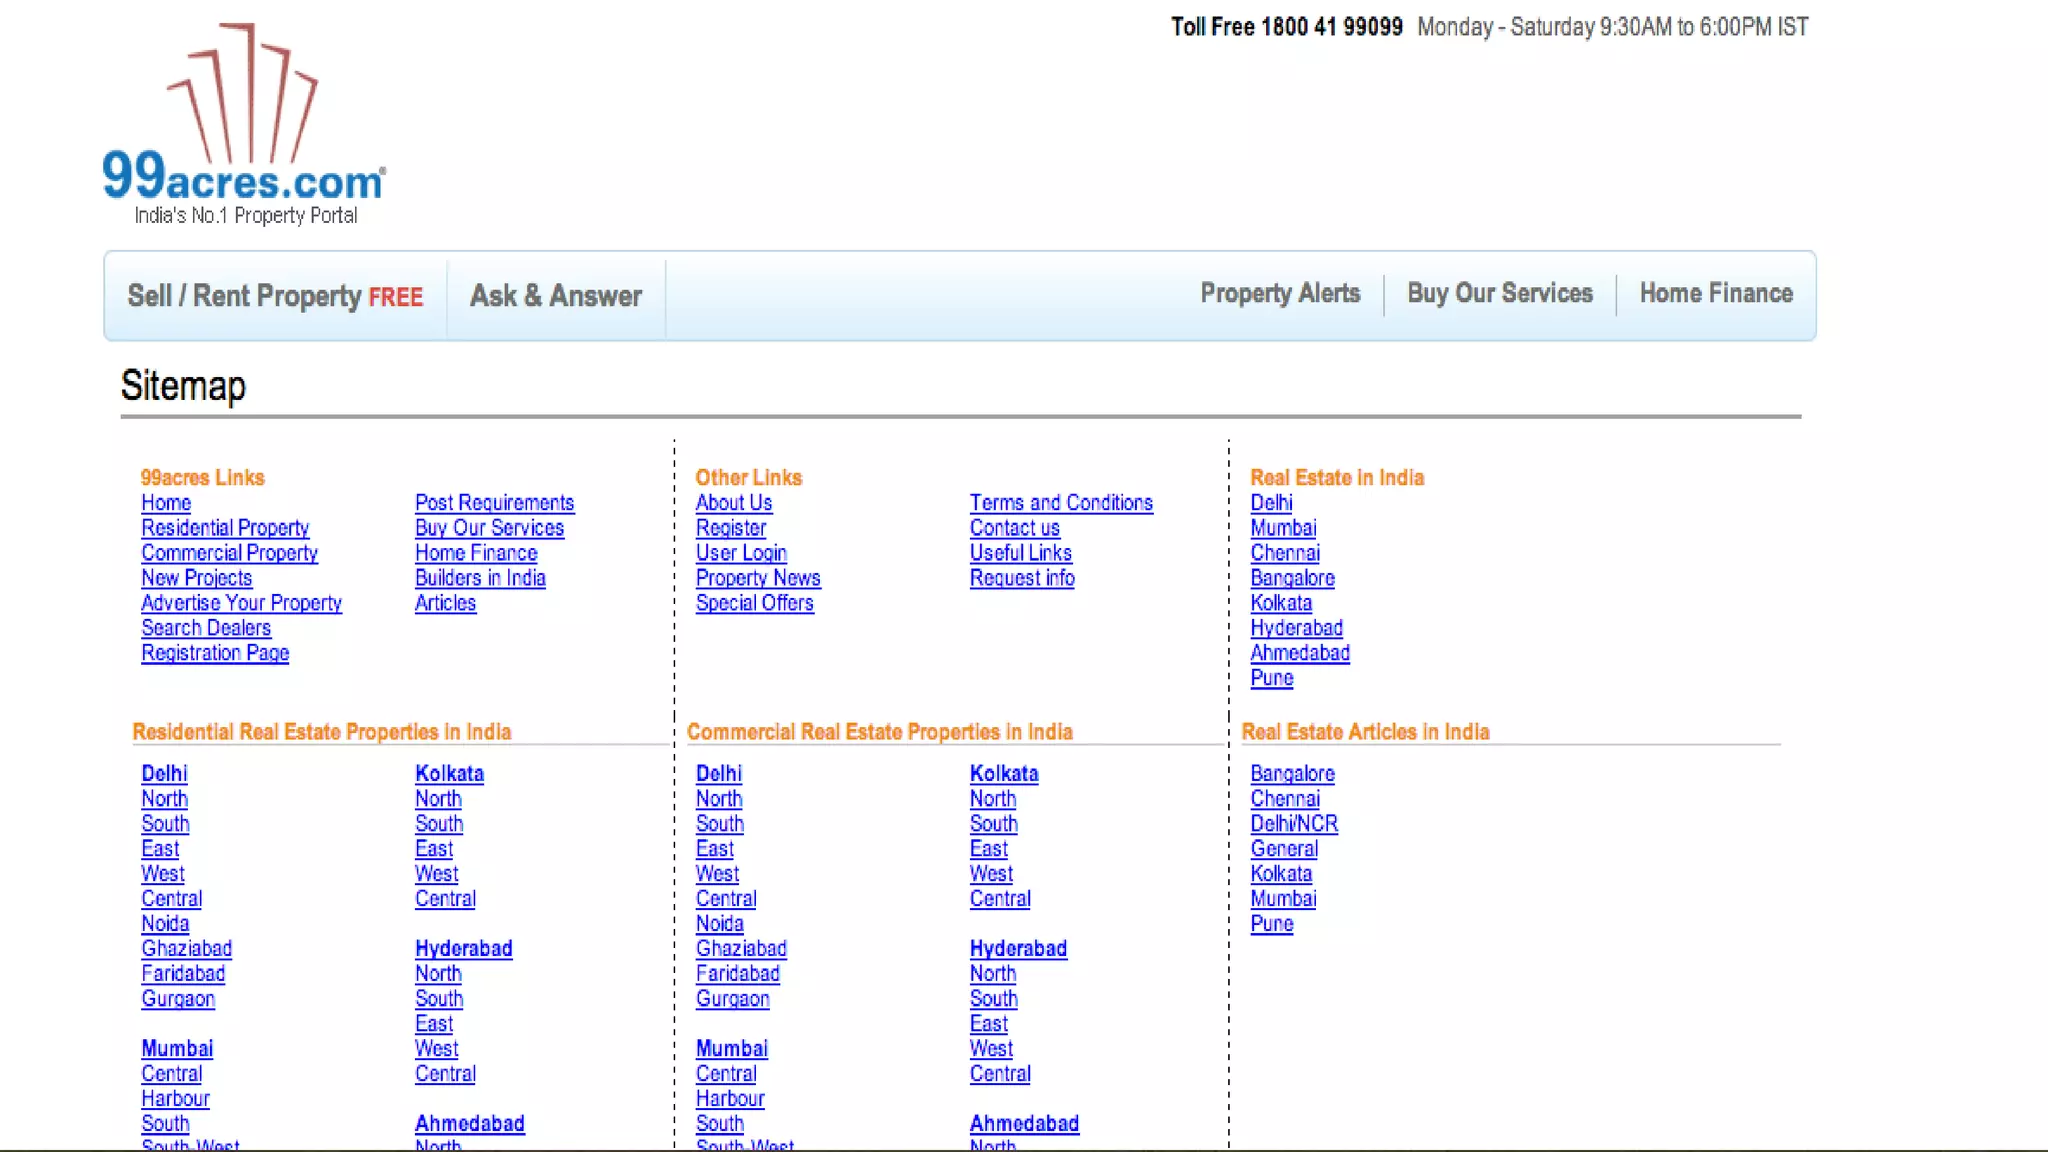Click the 99acres.com logo
The height and width of the screenshot is (1152, 2048).
pos(244,125)
